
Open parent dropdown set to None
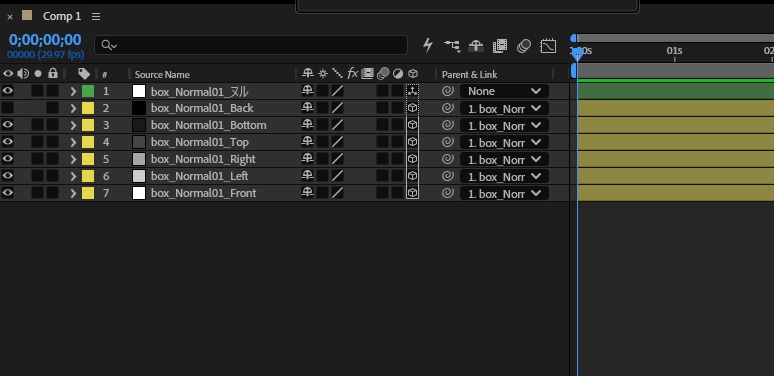pyautogui.click(x=504, y=91)
